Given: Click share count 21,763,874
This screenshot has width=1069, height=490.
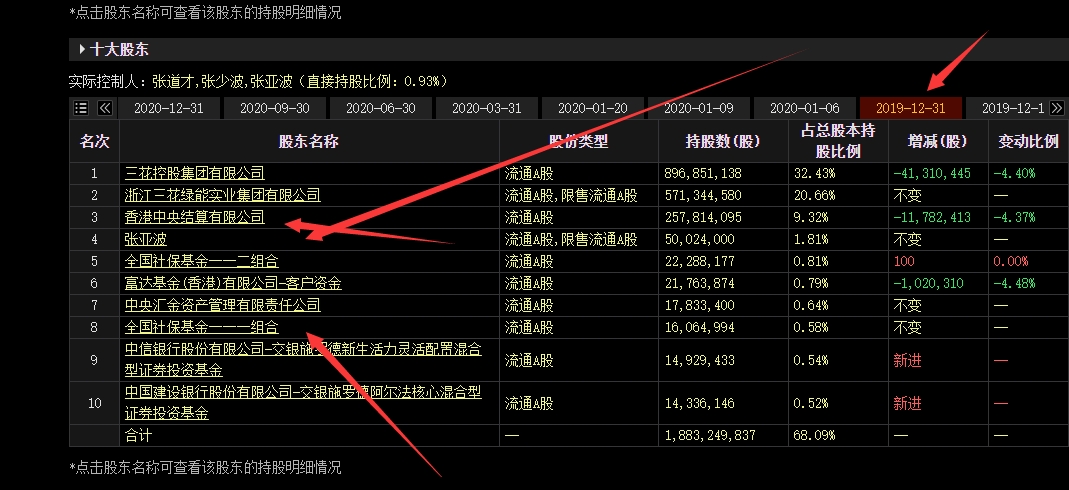Looking at the screenshot, I should [699, 284].
